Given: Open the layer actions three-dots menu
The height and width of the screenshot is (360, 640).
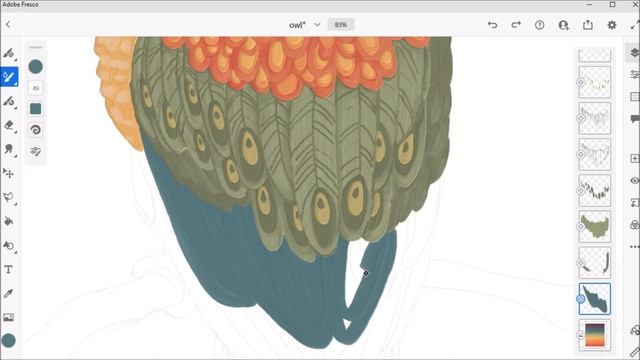Looking at the screenshot, I should coord(634,247).
